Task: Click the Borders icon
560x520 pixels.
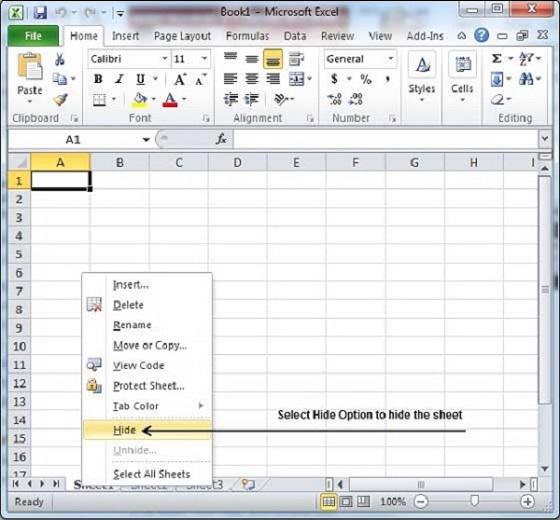Action: [x=99, y=100]
